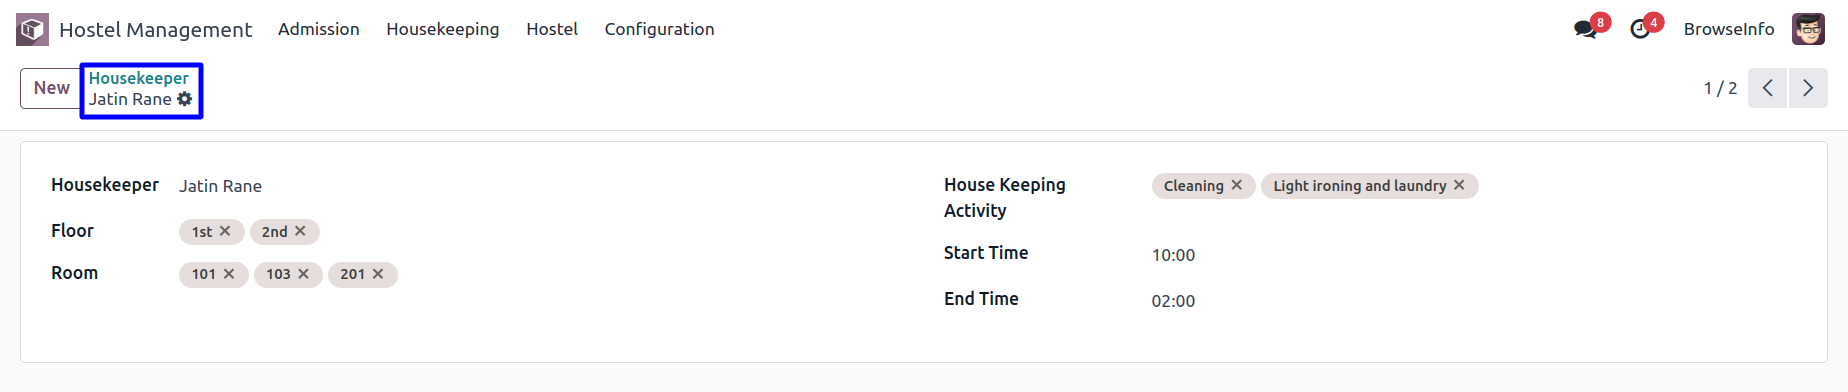Remove room 201 tag

click(x=378, y=274)
